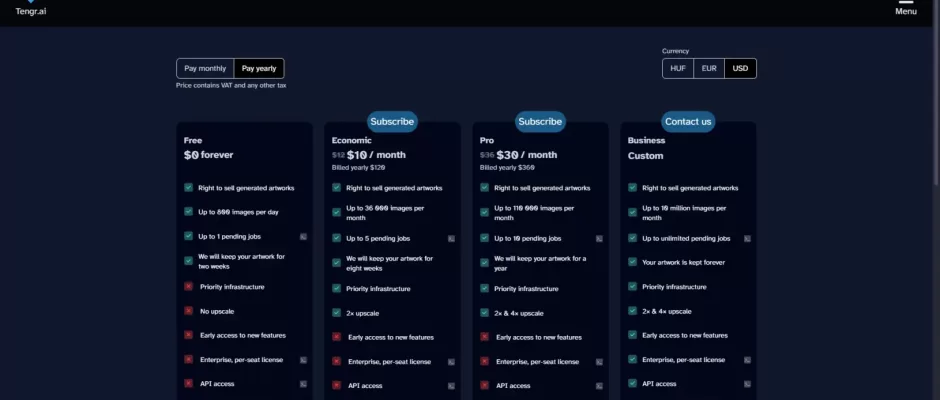
Task: Click green check icon for Pro '2× & 4× upscale'
Action: point(484,312)
